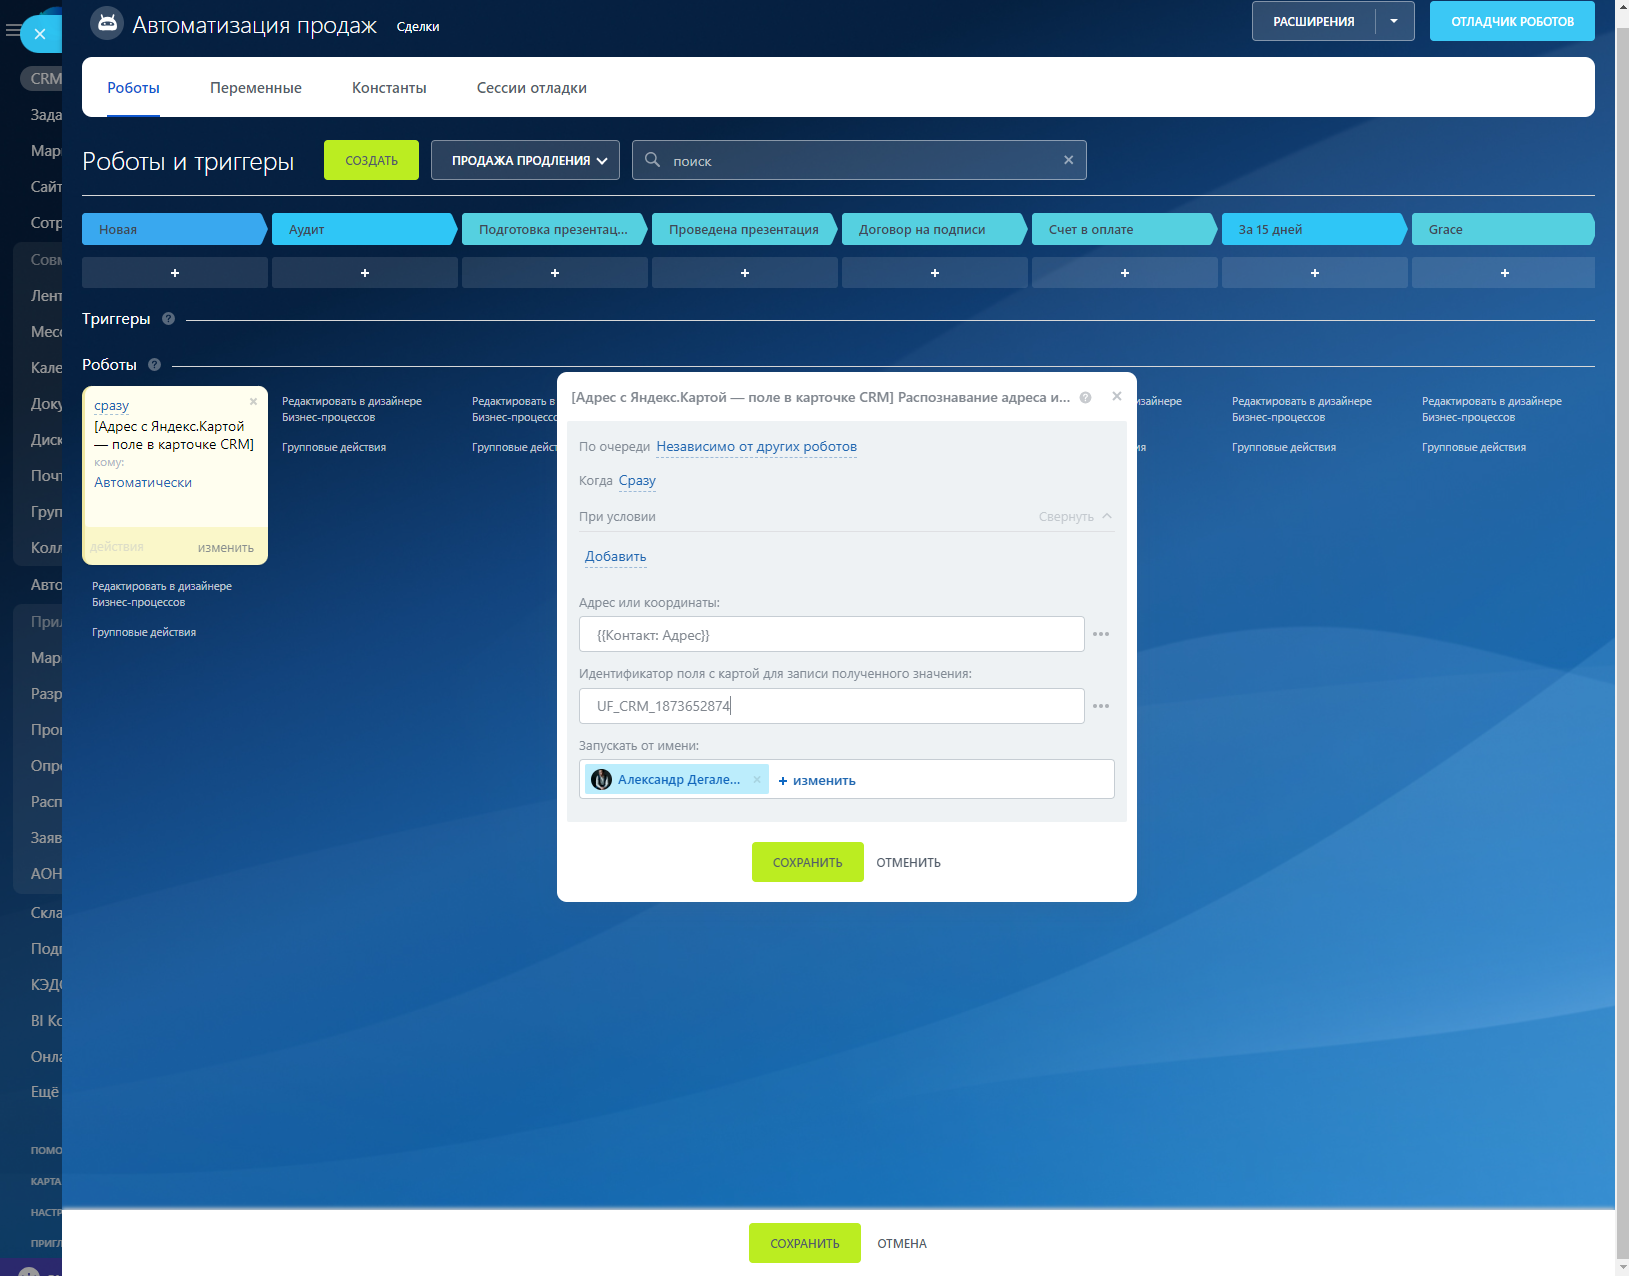
Task: Select the Счет в оплате stage header
Action: pyautogui.click(x=1125, y=229)
